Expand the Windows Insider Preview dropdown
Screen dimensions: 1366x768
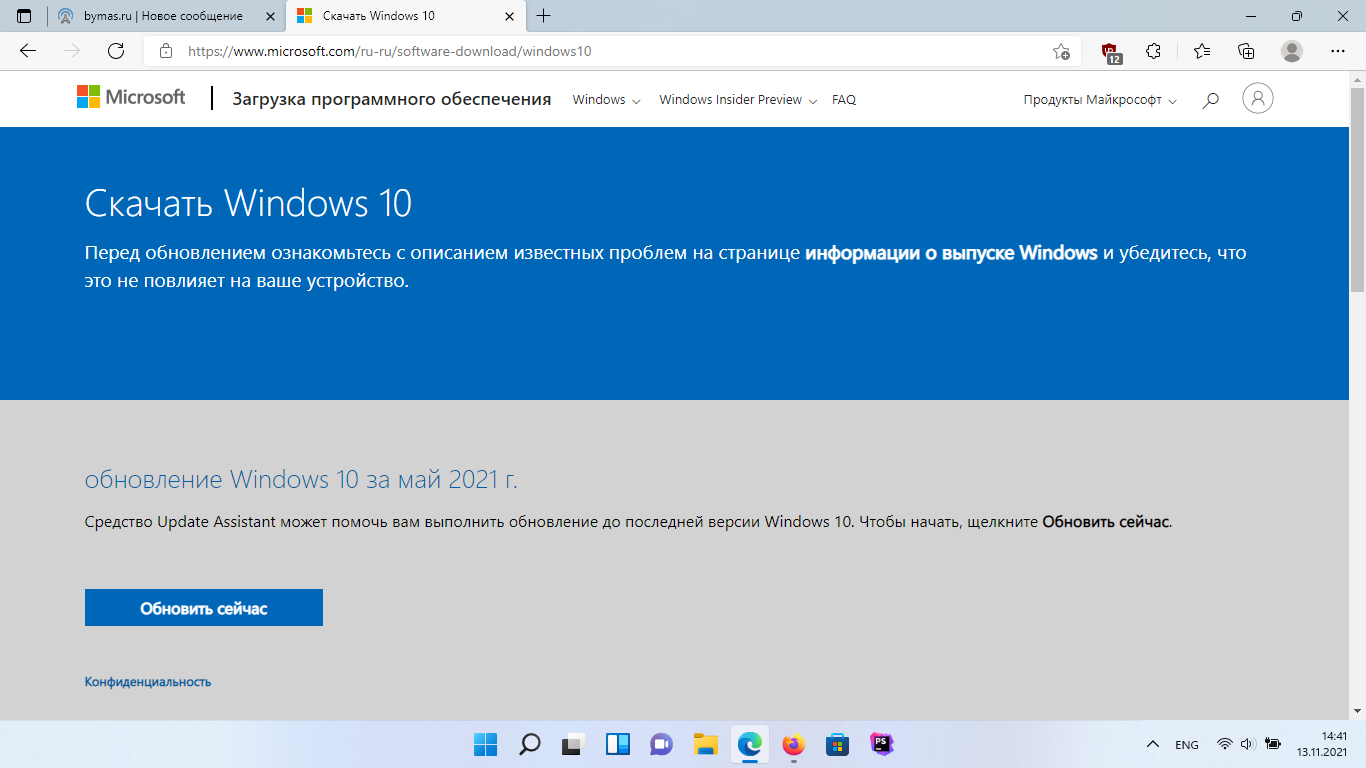pyautogui.click(x=738, y=100)
